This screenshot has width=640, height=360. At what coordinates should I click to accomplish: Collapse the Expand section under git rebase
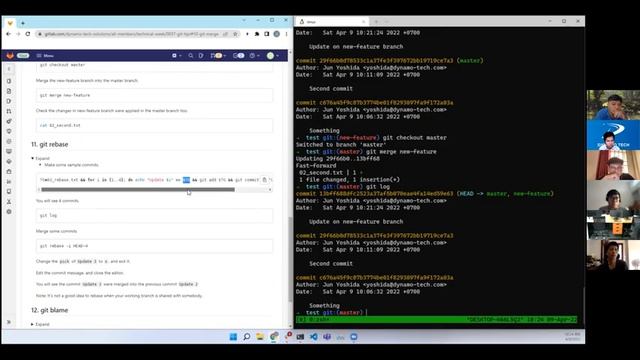click(40, 158)
